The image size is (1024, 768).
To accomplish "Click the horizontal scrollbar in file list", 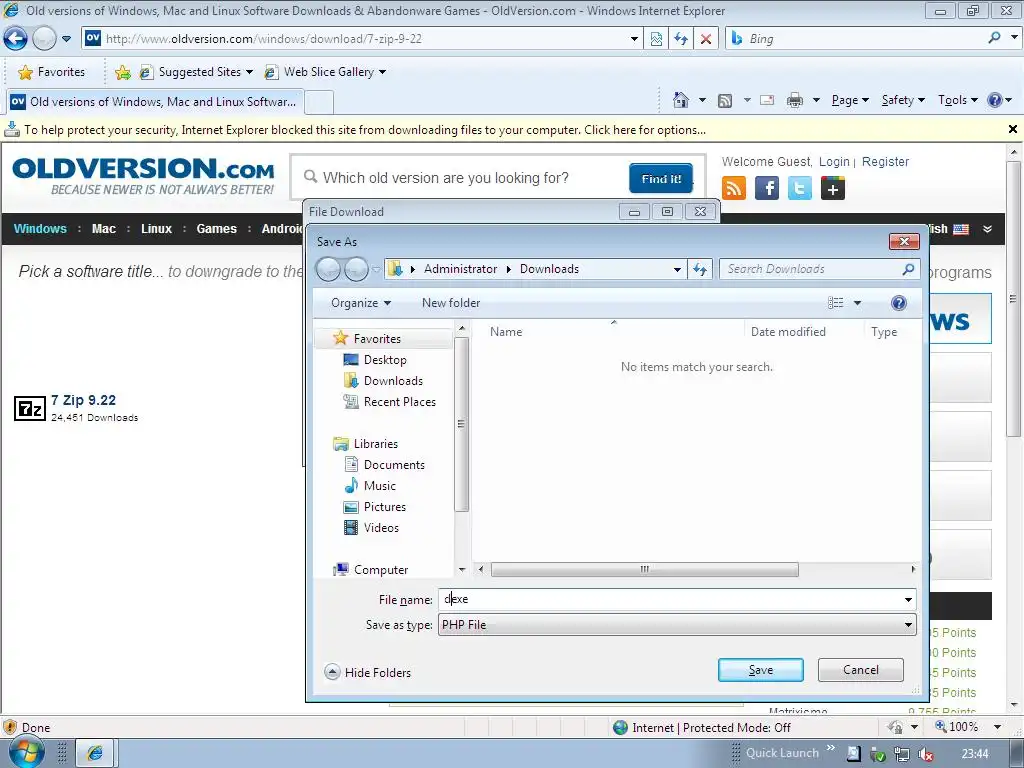I will [644, 569].
